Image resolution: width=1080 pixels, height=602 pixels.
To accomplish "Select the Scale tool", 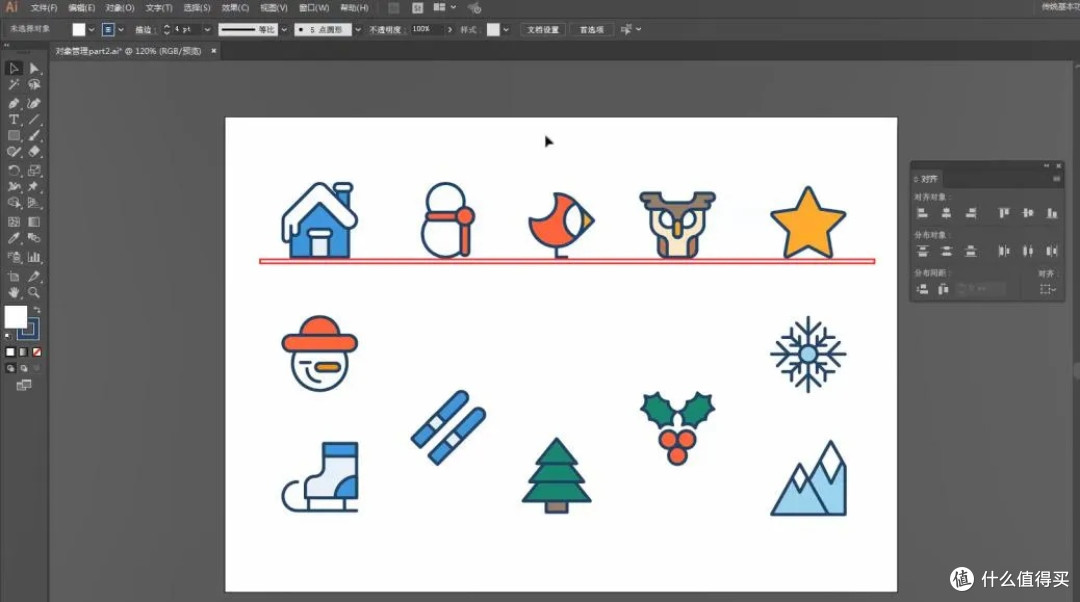I will tap(34, 170).
